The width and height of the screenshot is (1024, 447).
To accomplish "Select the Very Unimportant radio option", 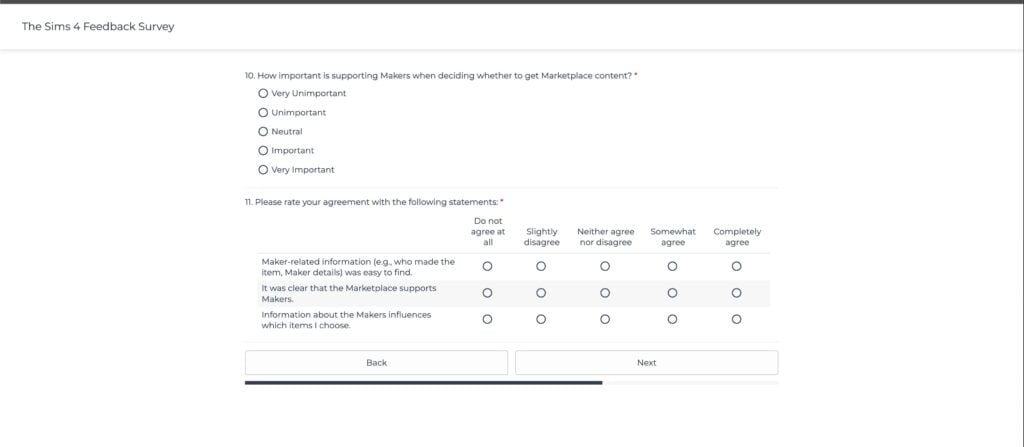I will coord(263,93).
